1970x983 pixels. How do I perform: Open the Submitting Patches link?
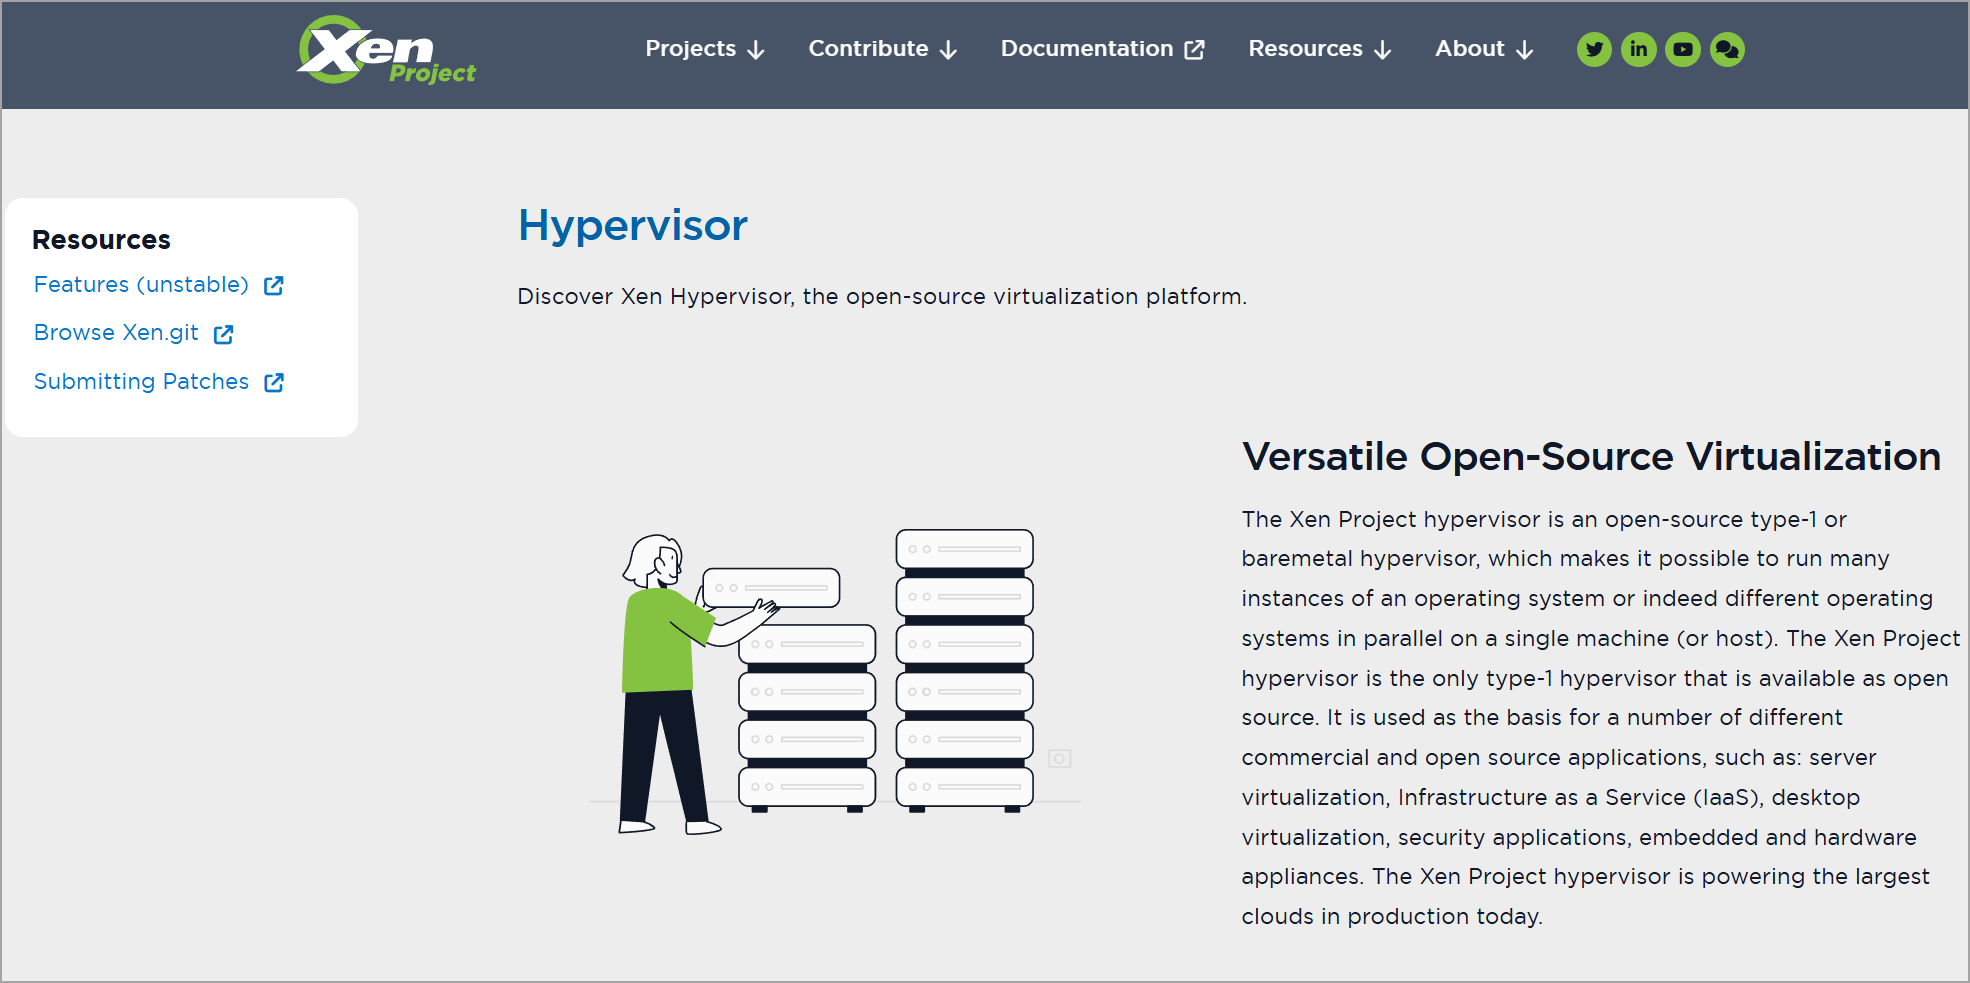point(141,382)
